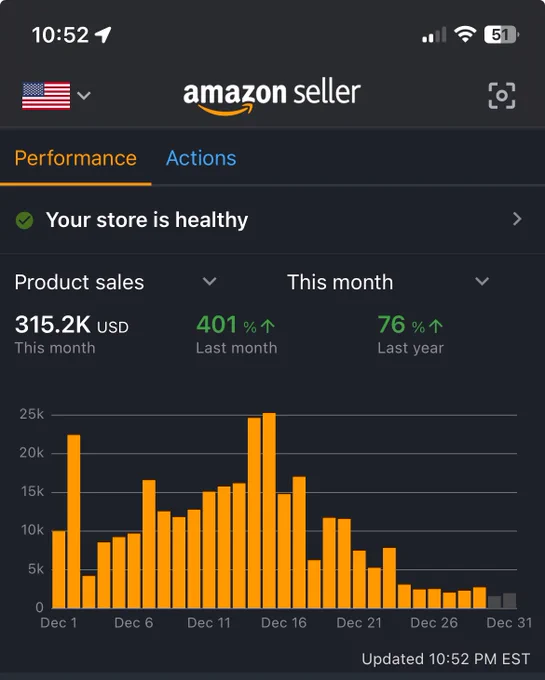Open the Your store is healthy row
Screen dimensions: 545x680
coord(272,220)
